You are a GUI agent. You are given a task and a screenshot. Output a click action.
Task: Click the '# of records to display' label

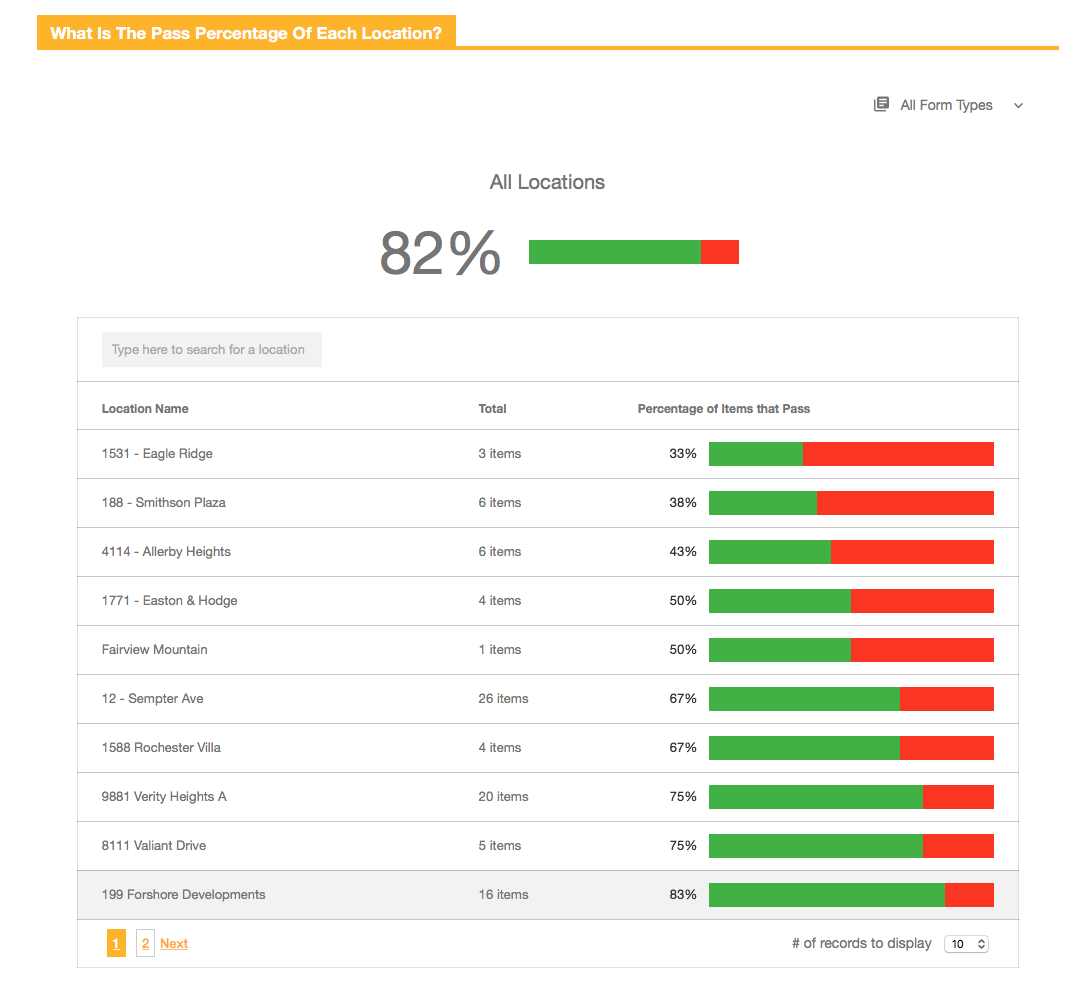[862, 944]
